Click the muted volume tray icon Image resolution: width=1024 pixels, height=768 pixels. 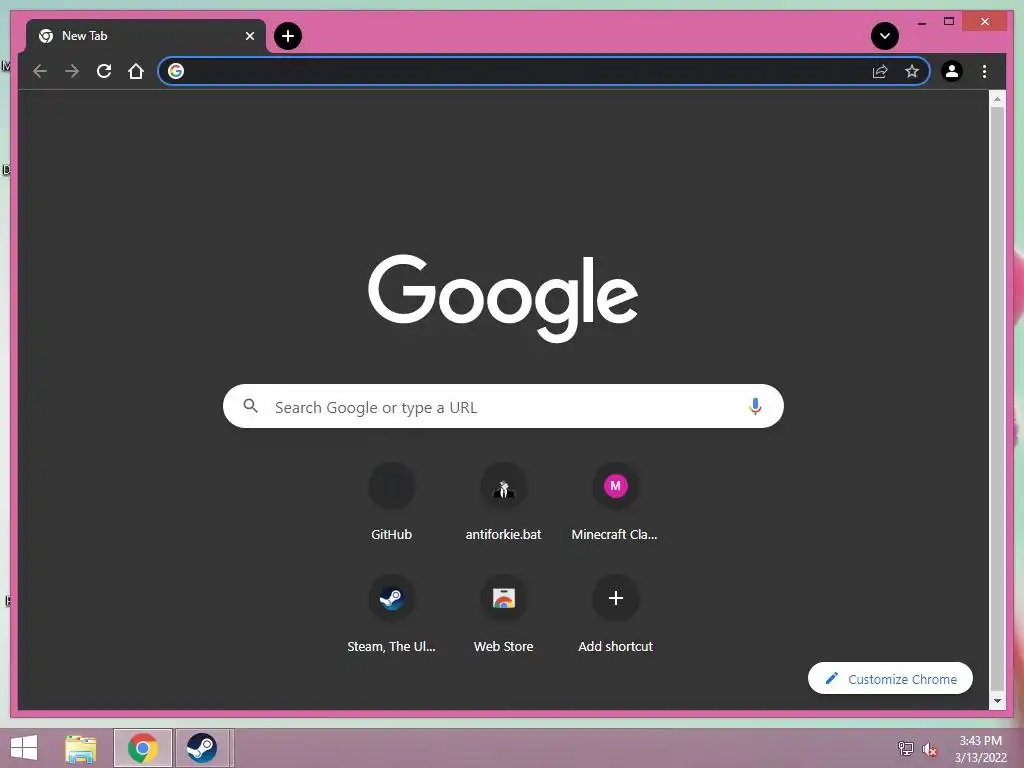coord(929,749)
